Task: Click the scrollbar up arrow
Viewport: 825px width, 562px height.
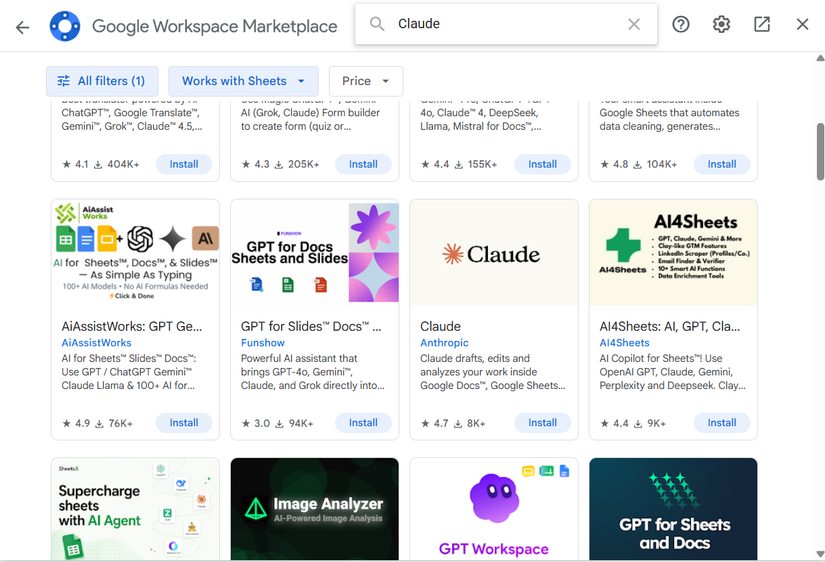Action: pos(820,58)
